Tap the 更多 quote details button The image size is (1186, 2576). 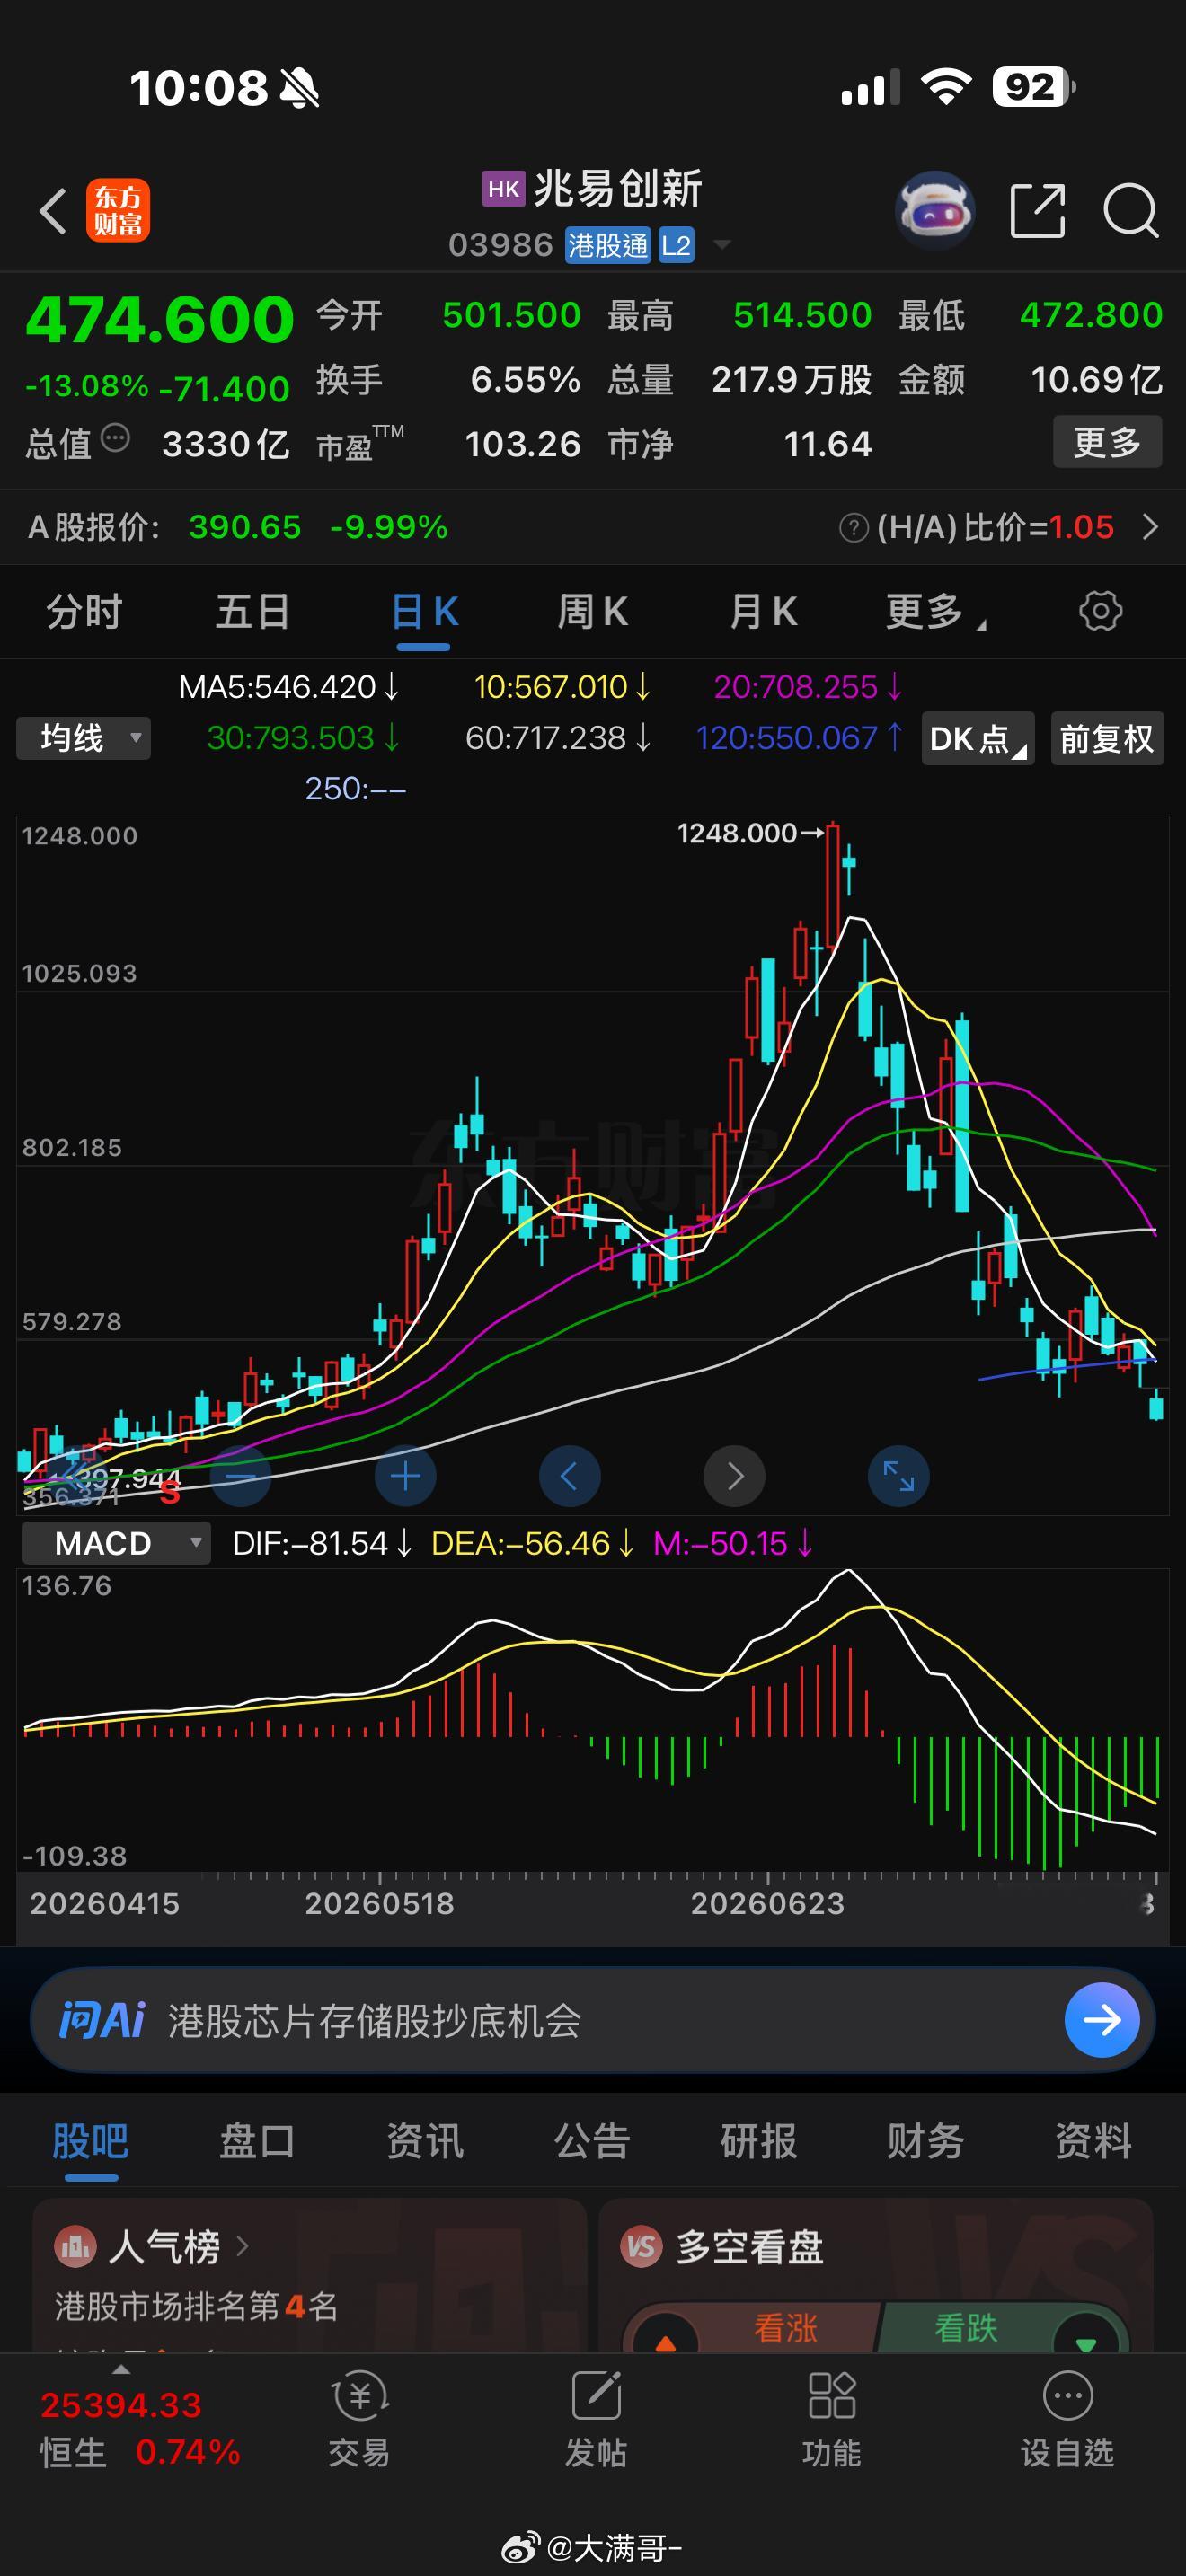click(x=1107, y=441)
